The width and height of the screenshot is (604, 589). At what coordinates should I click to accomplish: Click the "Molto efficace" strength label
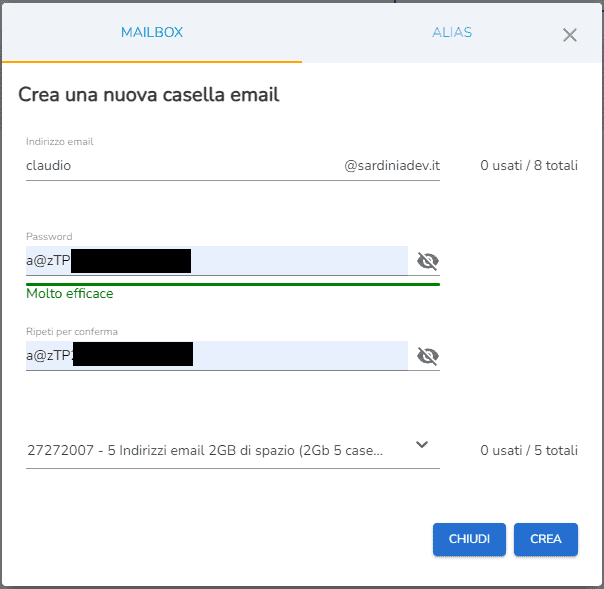(x=70, y=294)
